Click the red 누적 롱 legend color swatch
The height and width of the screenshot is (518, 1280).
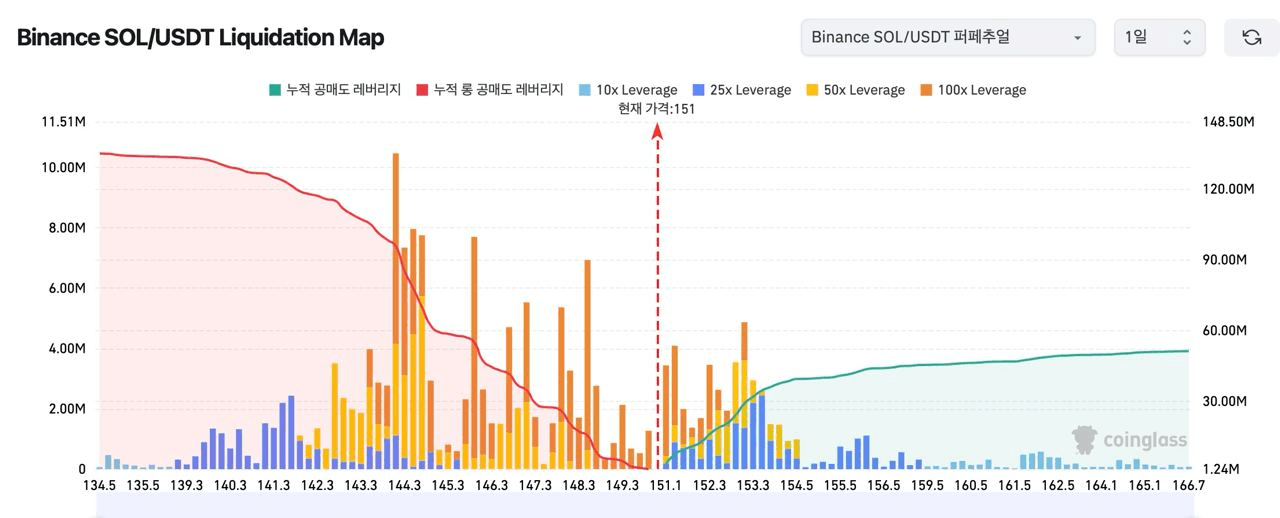[x=422, y=90]
